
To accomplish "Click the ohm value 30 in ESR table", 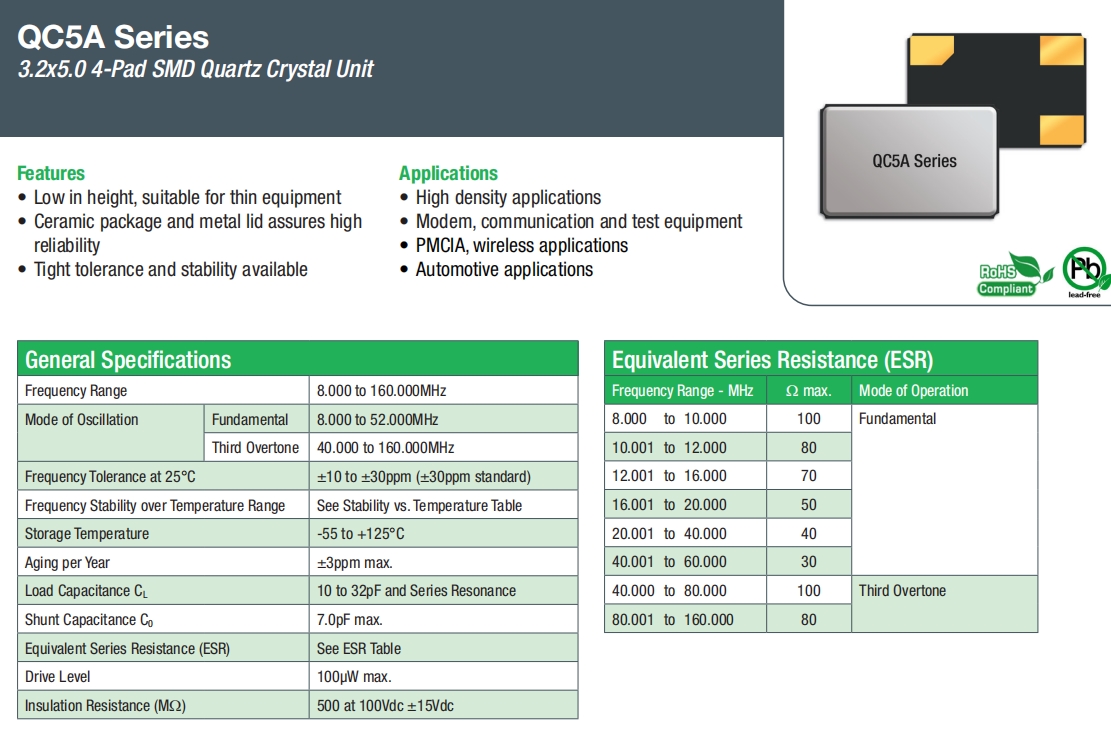I will pos(808,562).
